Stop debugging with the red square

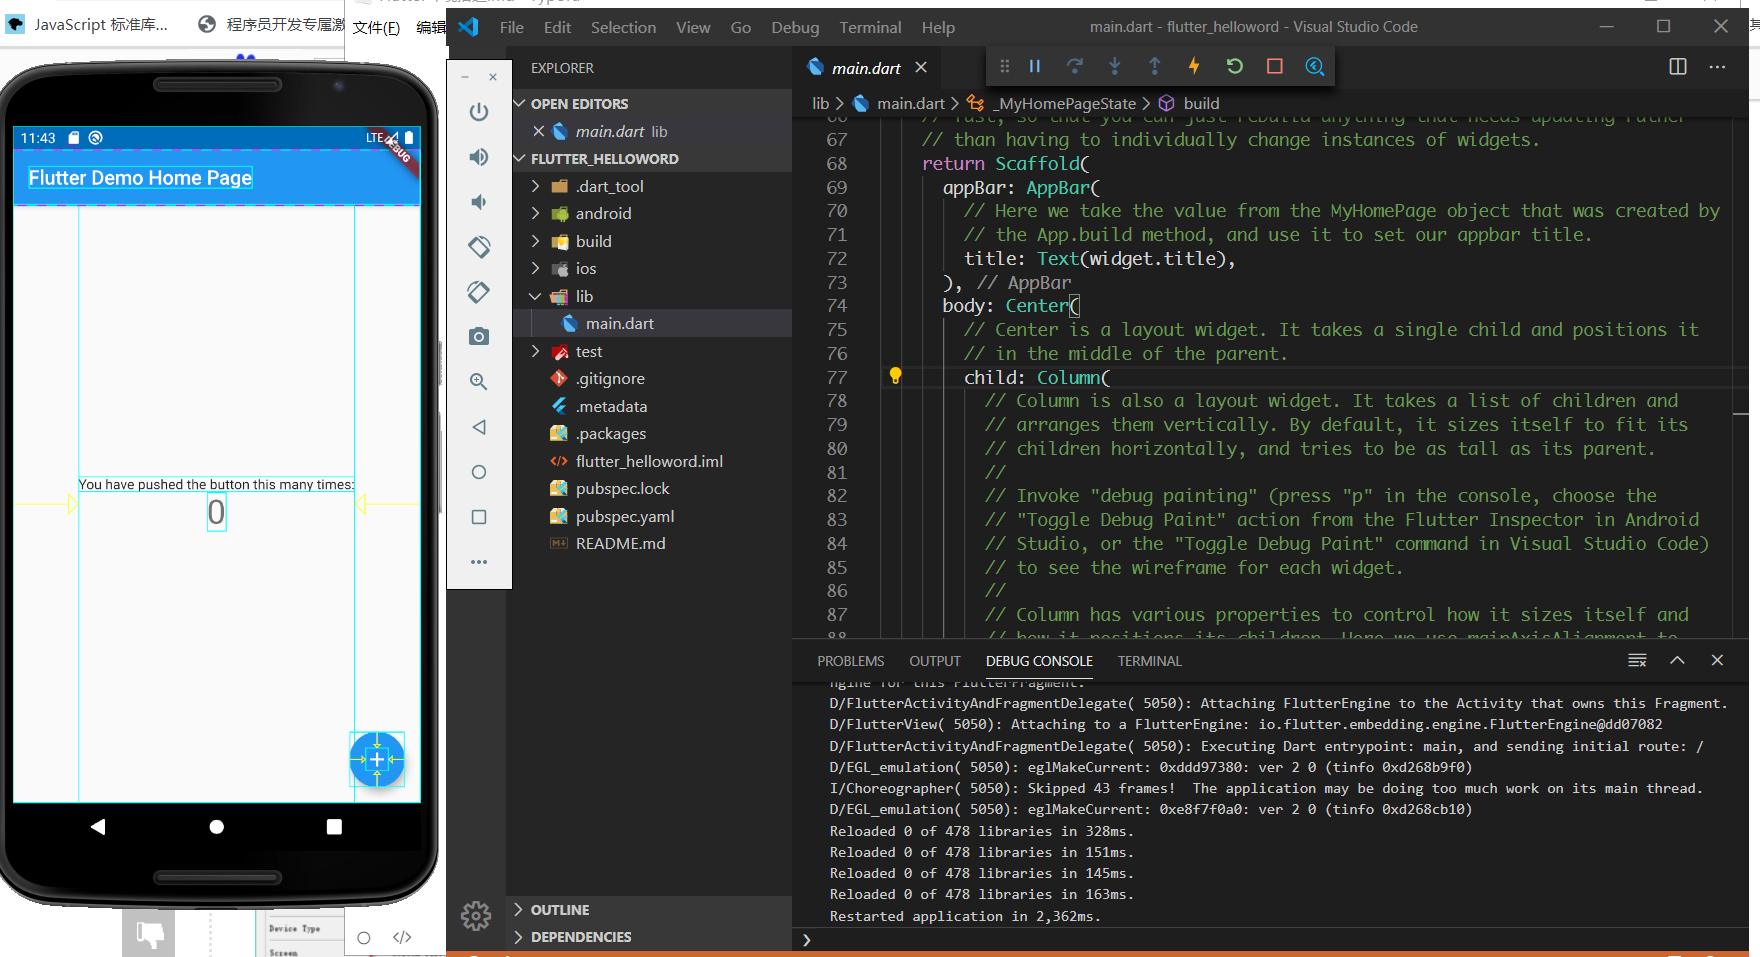coord(1275,66)
